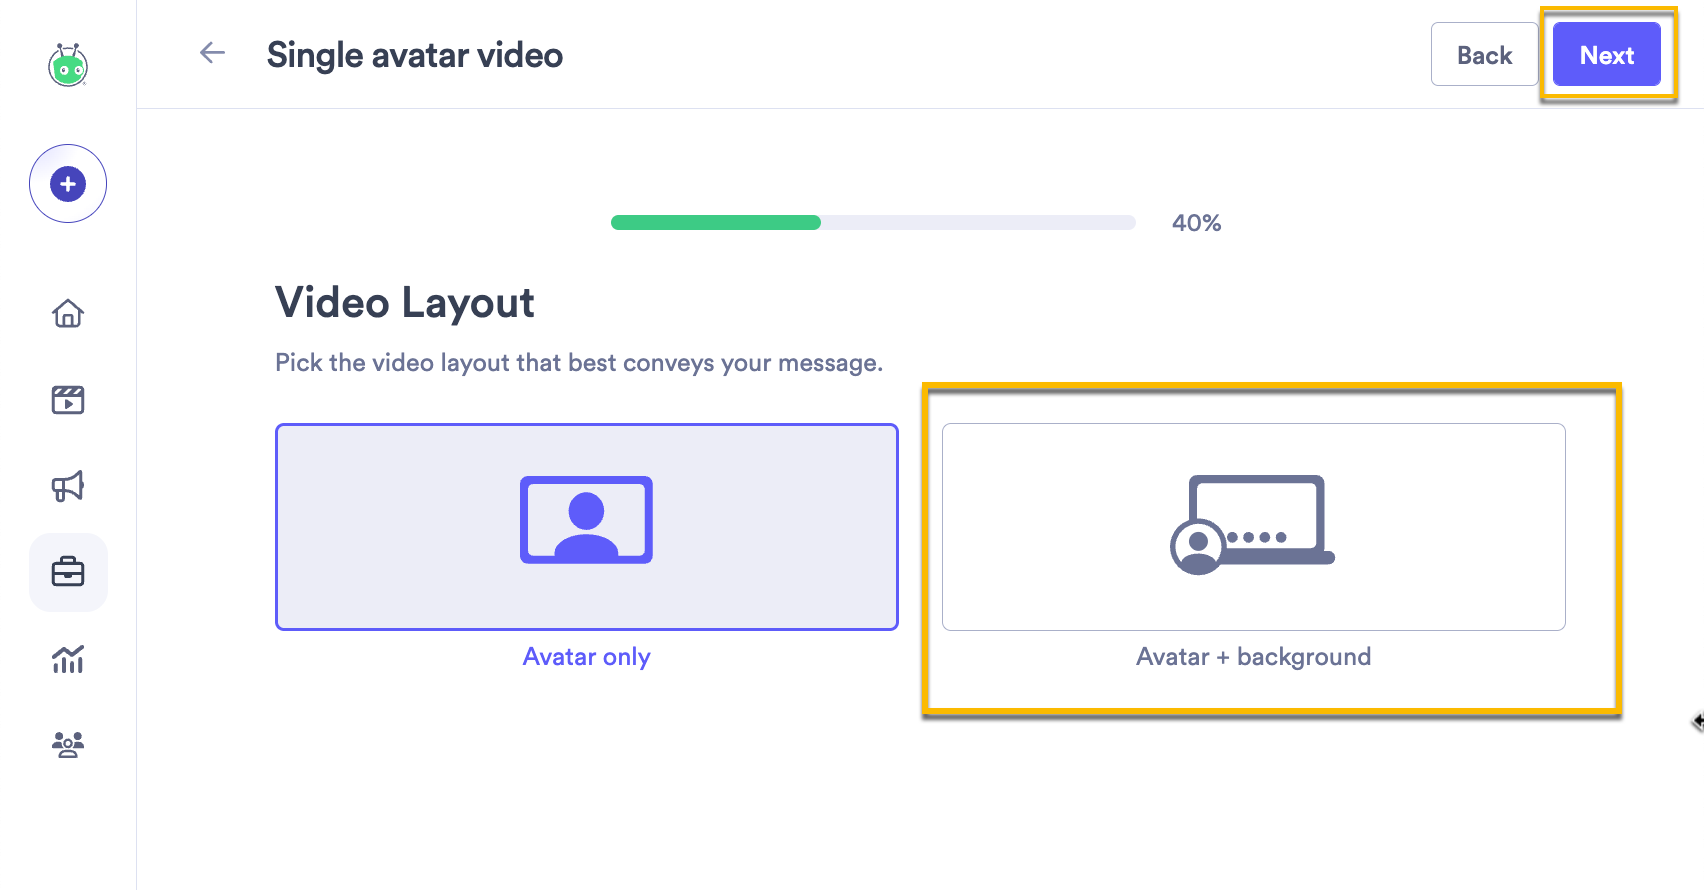Open the megaphone campaigns icon
1704x890 pixels.
[68, 486]
